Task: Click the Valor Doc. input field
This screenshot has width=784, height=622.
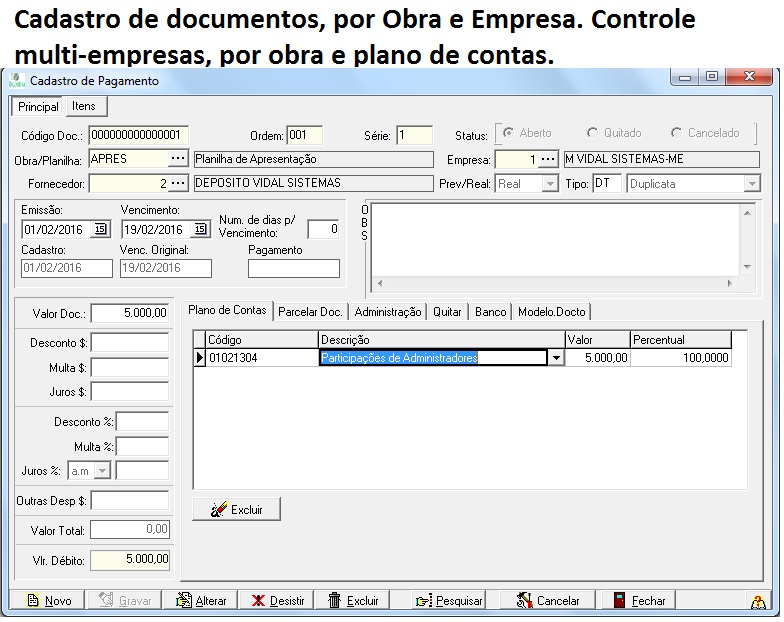Action: [130, 313]
